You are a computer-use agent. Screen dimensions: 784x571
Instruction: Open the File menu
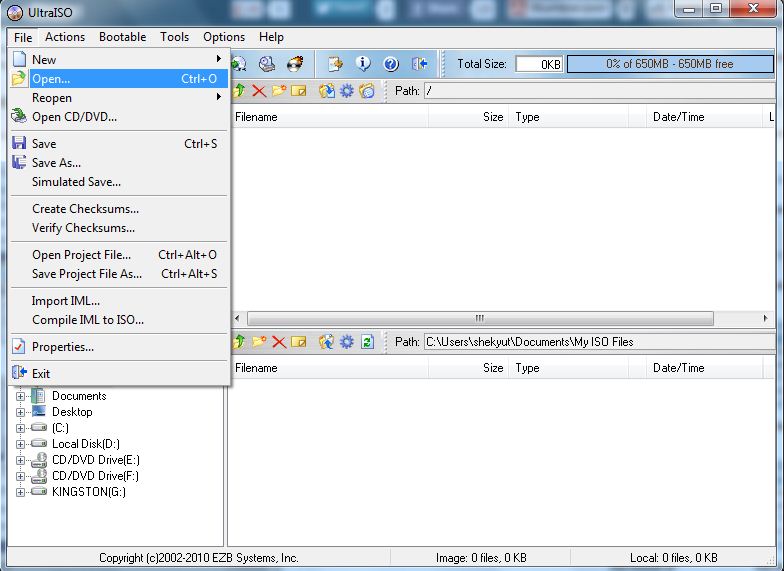pyautogui.click(x=23, y=37)
